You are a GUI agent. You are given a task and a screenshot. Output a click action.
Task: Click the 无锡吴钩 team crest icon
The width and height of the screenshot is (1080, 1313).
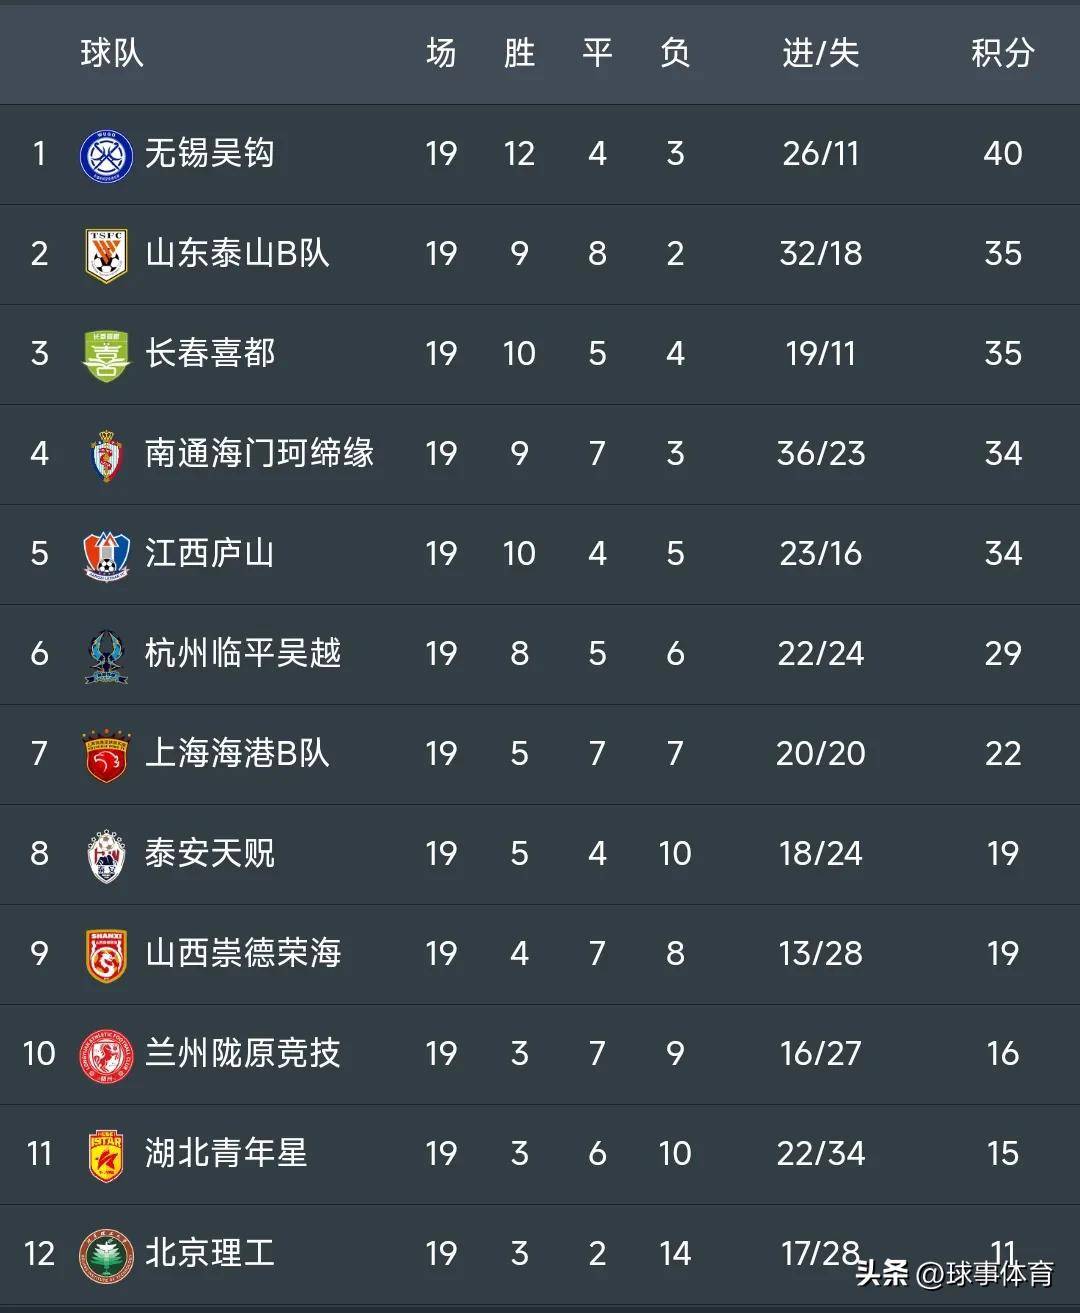(105, 155)
